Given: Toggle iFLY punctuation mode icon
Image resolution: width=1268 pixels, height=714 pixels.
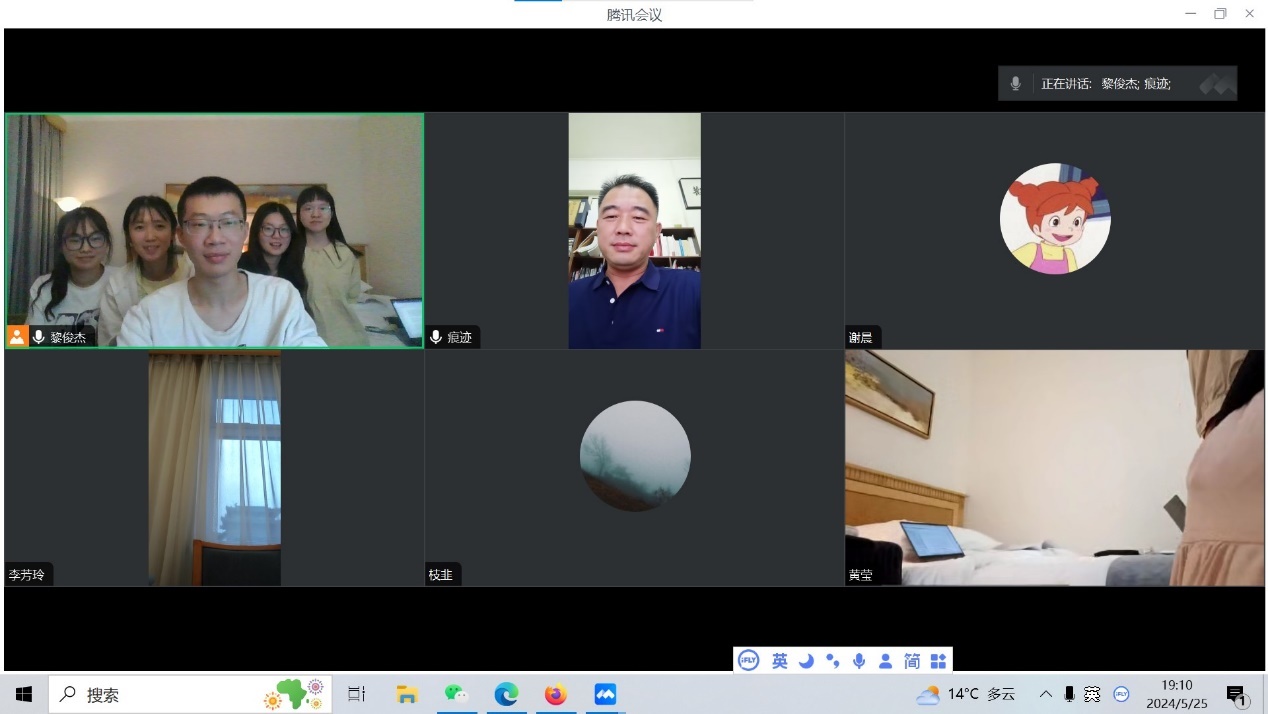Looking at the screenshot, I should (832, 661).
